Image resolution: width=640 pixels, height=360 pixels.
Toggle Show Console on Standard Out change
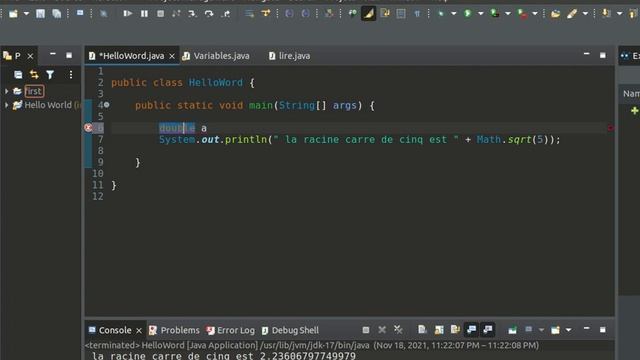point(471,330)
